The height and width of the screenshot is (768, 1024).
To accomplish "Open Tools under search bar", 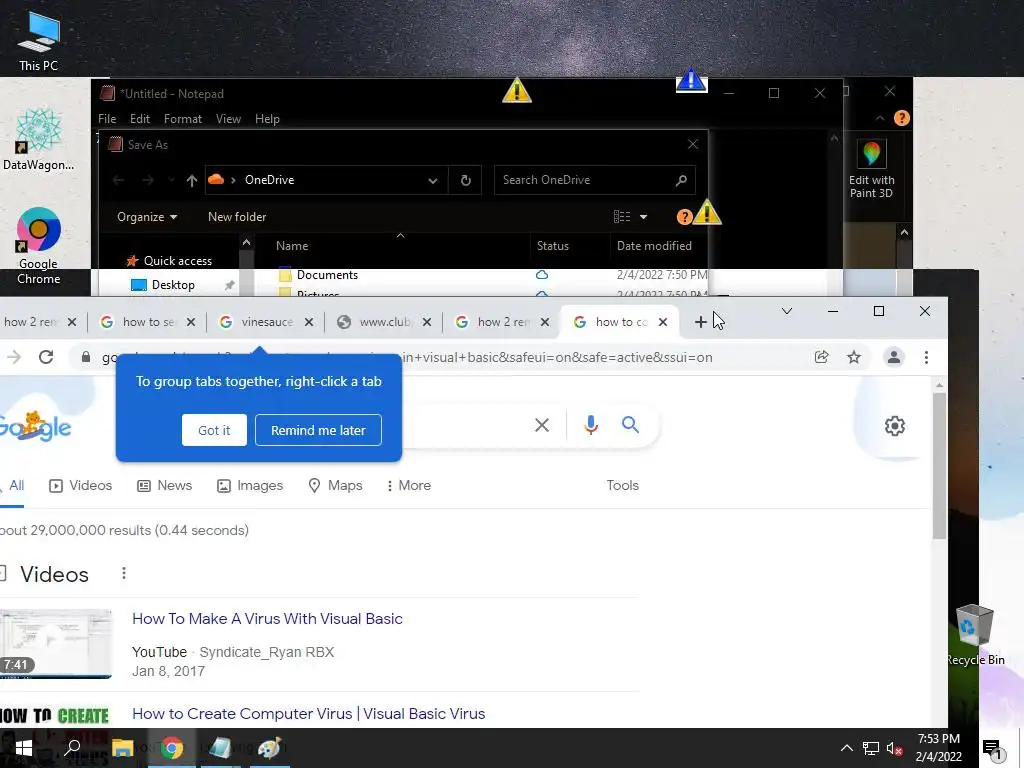I will [622, 486].
